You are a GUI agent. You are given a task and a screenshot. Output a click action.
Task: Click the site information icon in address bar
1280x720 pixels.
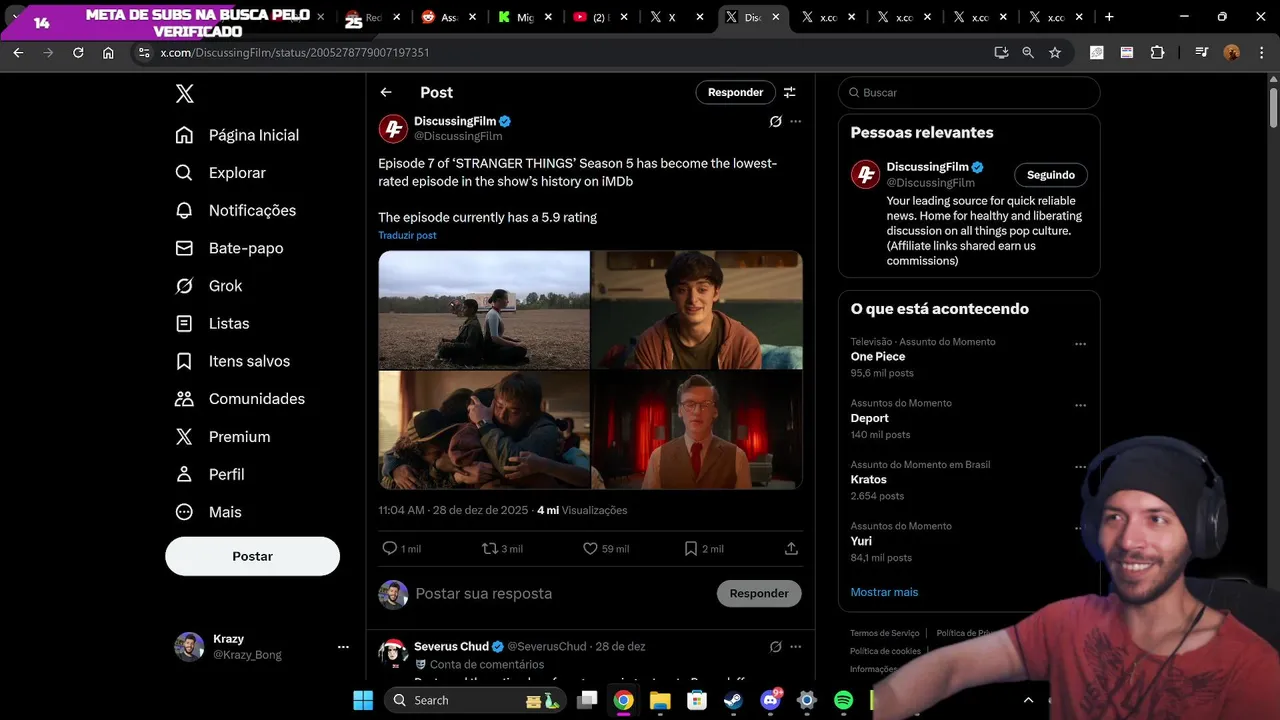[143, 53]
